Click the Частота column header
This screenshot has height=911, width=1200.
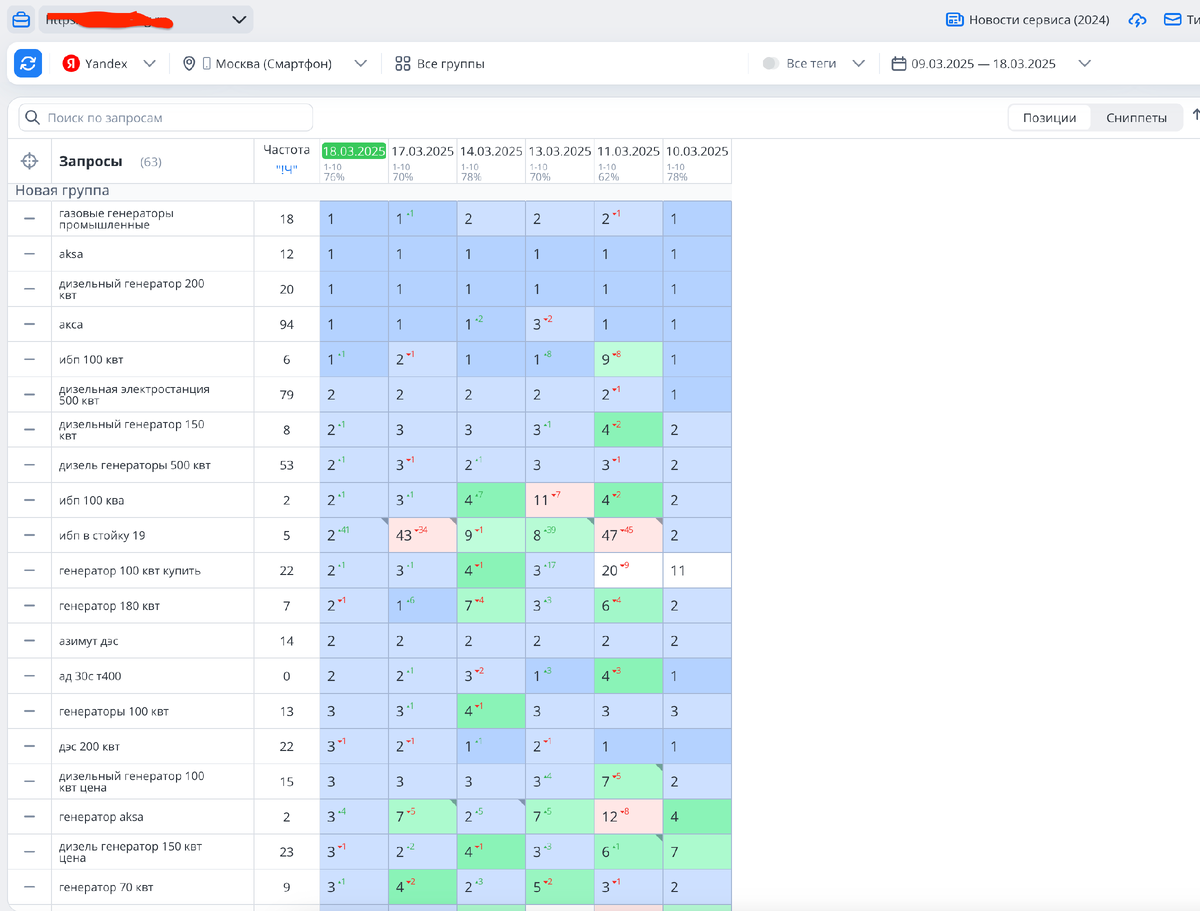pyautogui.click(x=286, y=150)
